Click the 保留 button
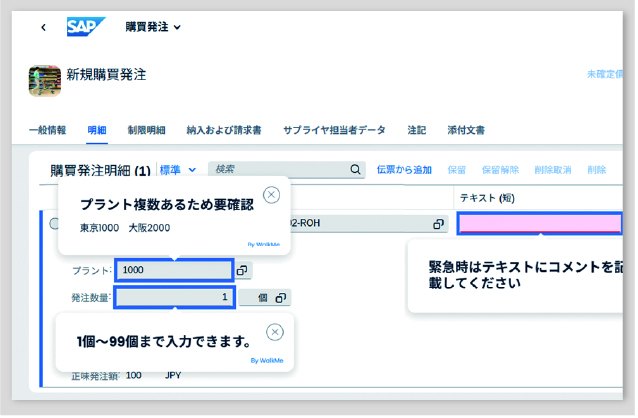Image resolution: width=638 pixels, height=418 pixels. pos(457,170)
